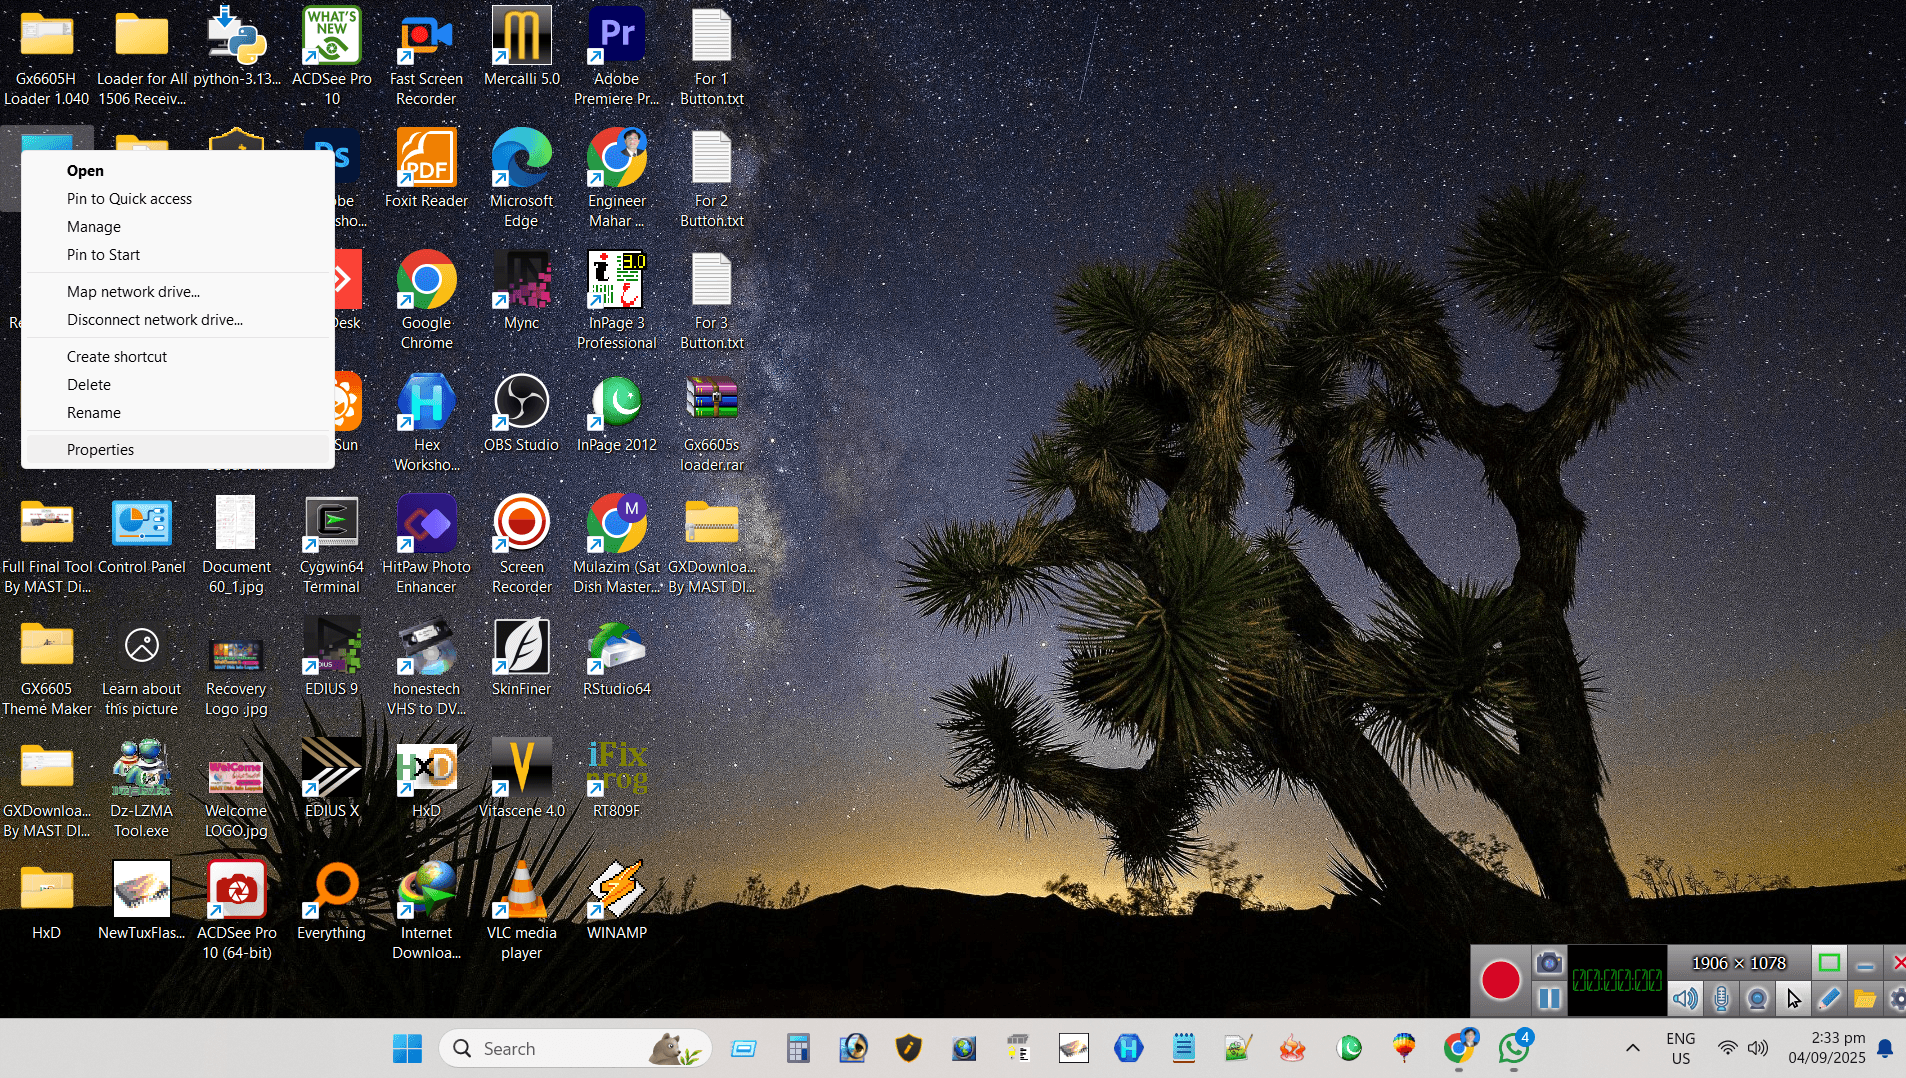The width and height of the screenshot is (1906, 1078).
Task: Toggle microphone recording in recorder
Action: (1721, 998)
